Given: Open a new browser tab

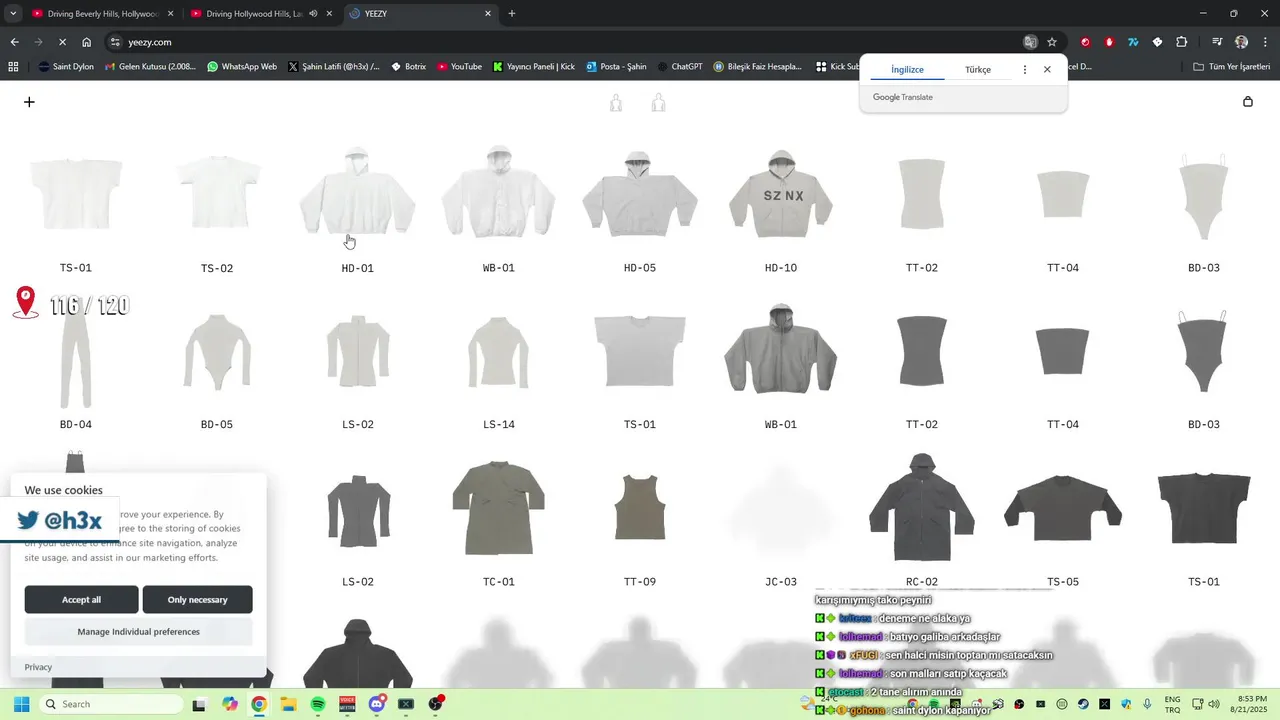Looking at the screenshot, I should [512, 14].
